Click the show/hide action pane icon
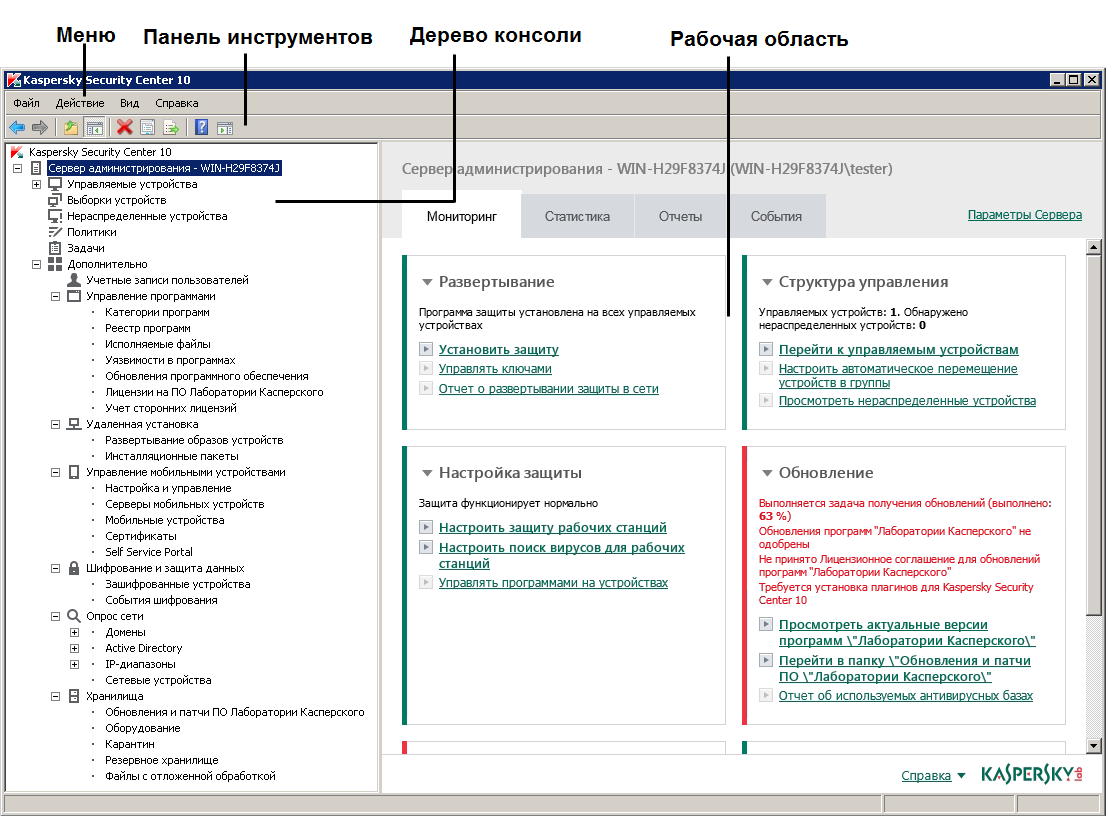Viewport: 1106px width, 816px height. click(225, 128)
